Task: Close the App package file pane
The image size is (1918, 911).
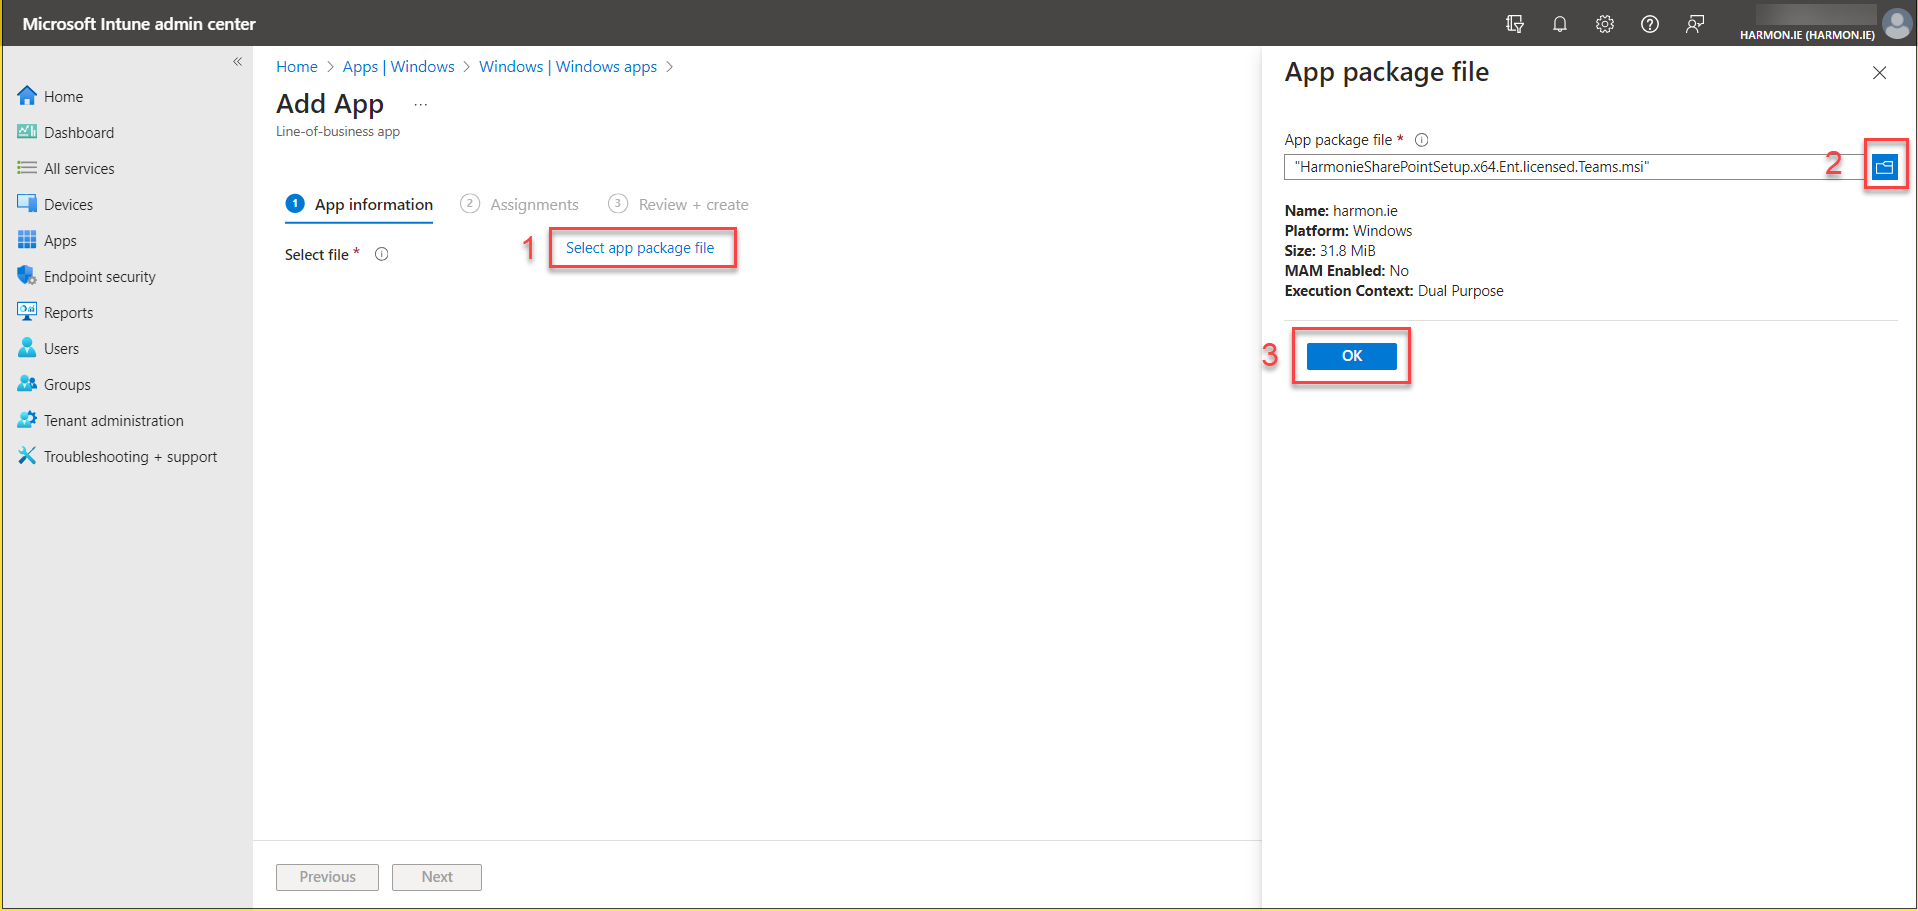Action: pyautogui.click(x=1880, y=73)
